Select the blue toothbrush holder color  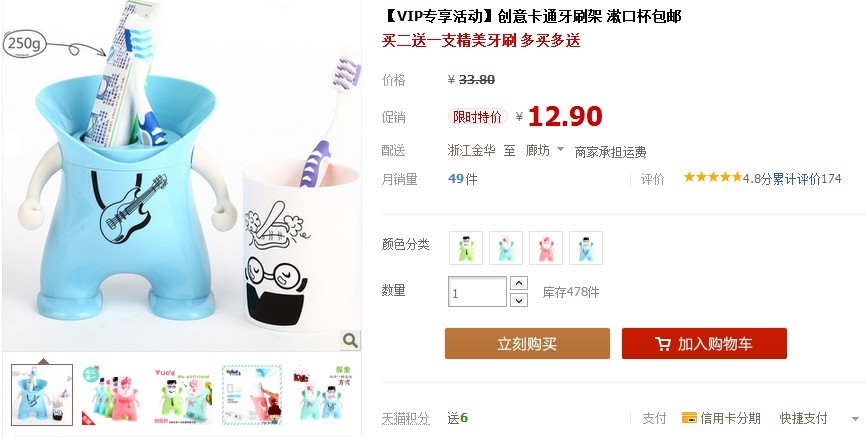pos(586,248)
